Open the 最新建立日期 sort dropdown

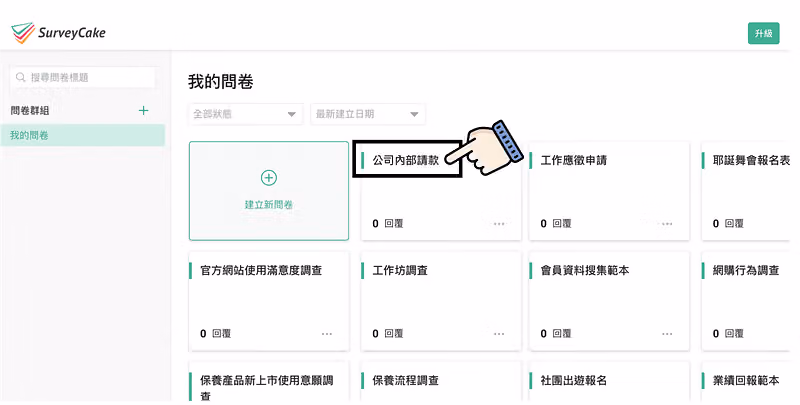tap(368, 114)
